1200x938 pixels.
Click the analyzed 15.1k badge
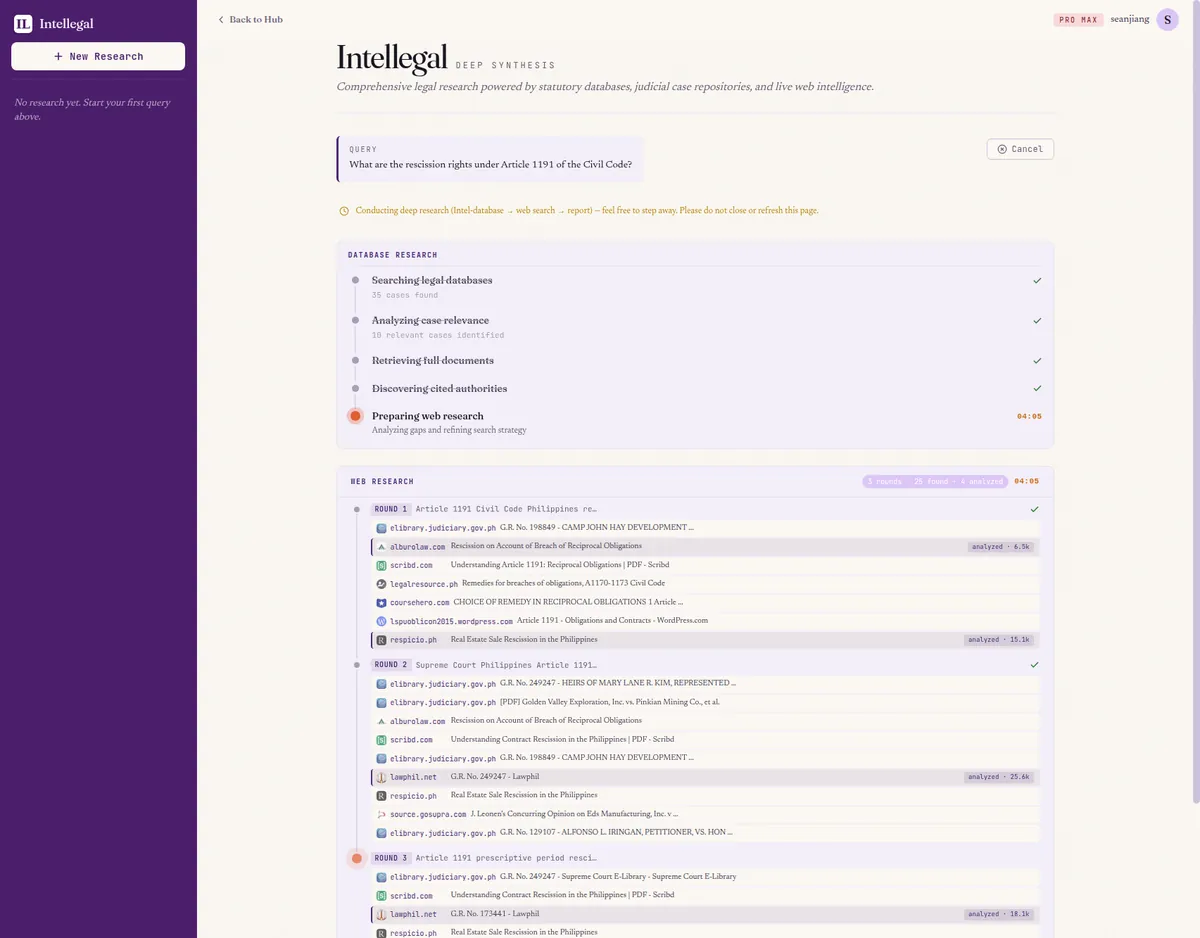click(x=999, y=640)
